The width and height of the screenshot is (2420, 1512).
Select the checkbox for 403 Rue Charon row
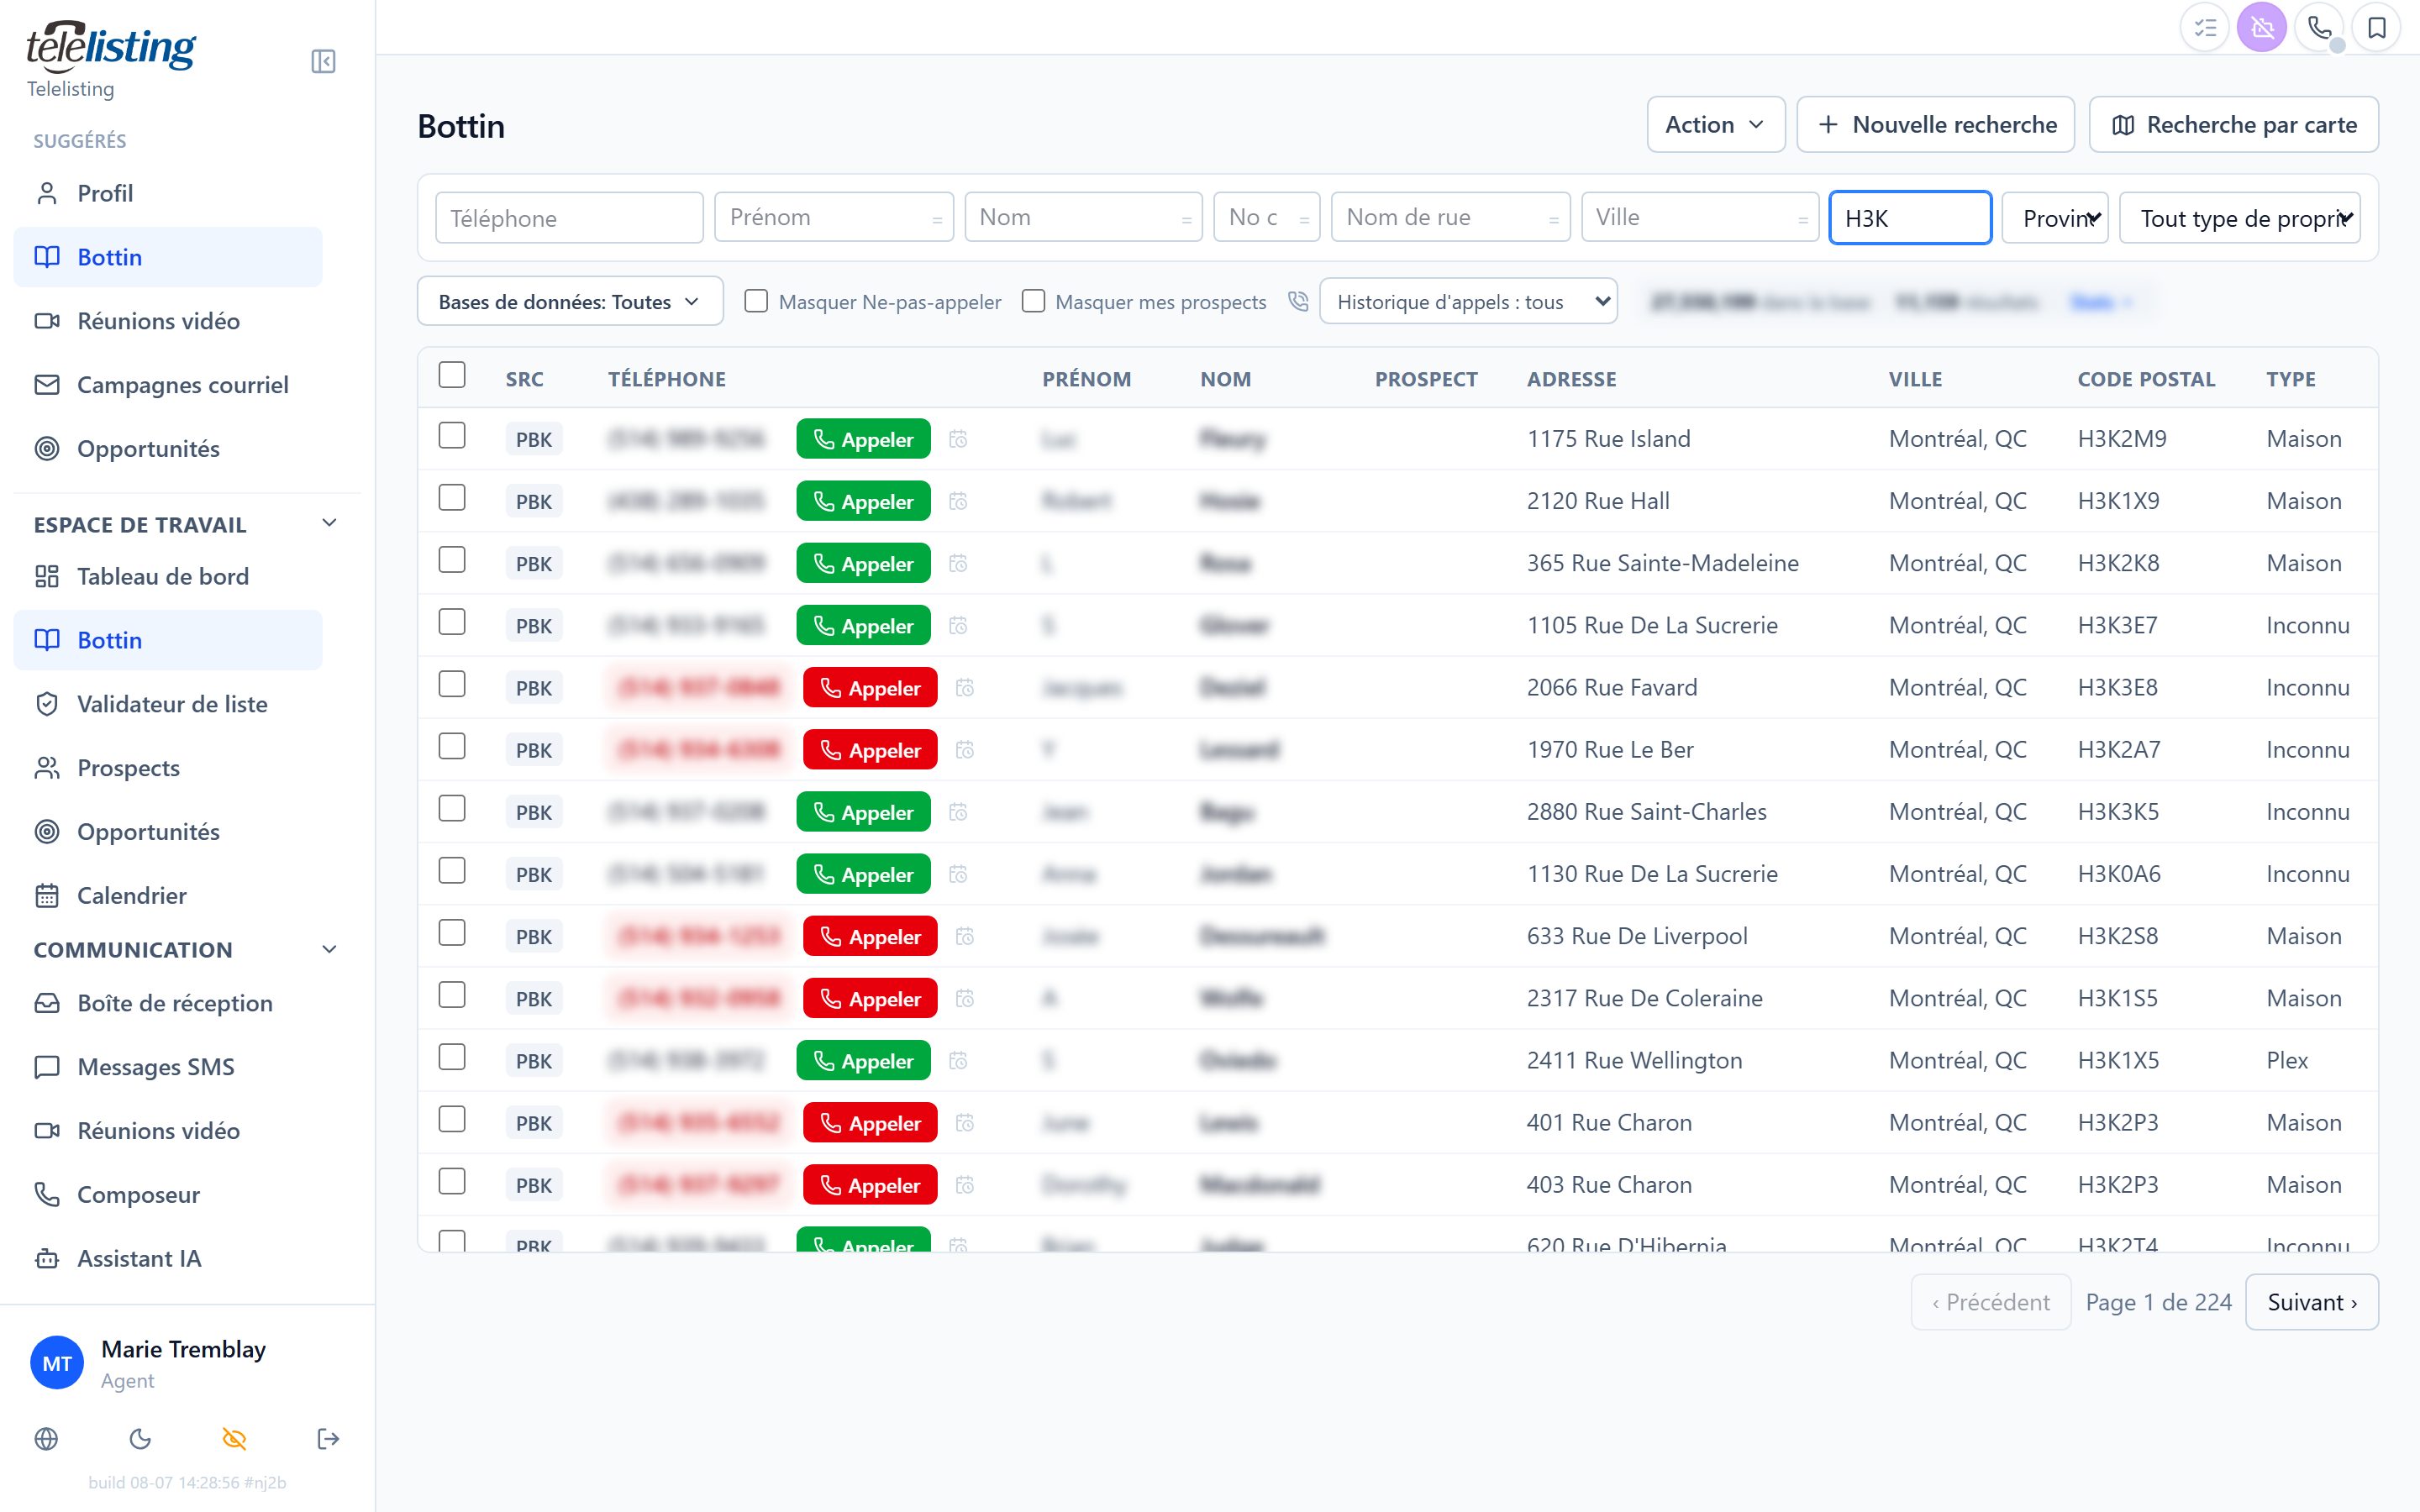pos(452,1182)
